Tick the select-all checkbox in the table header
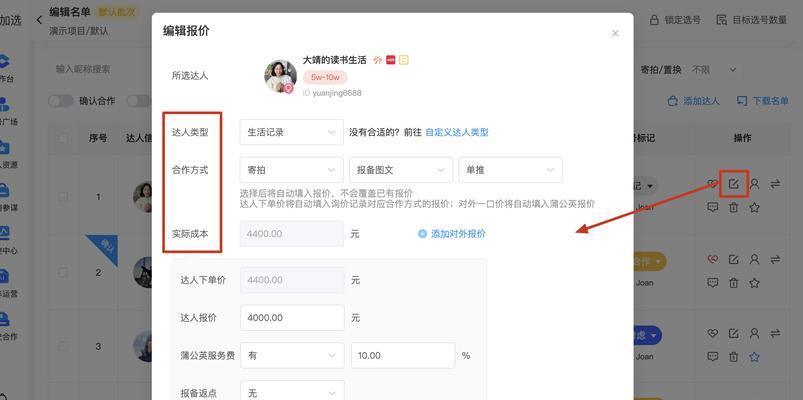 tap(63, 138)
